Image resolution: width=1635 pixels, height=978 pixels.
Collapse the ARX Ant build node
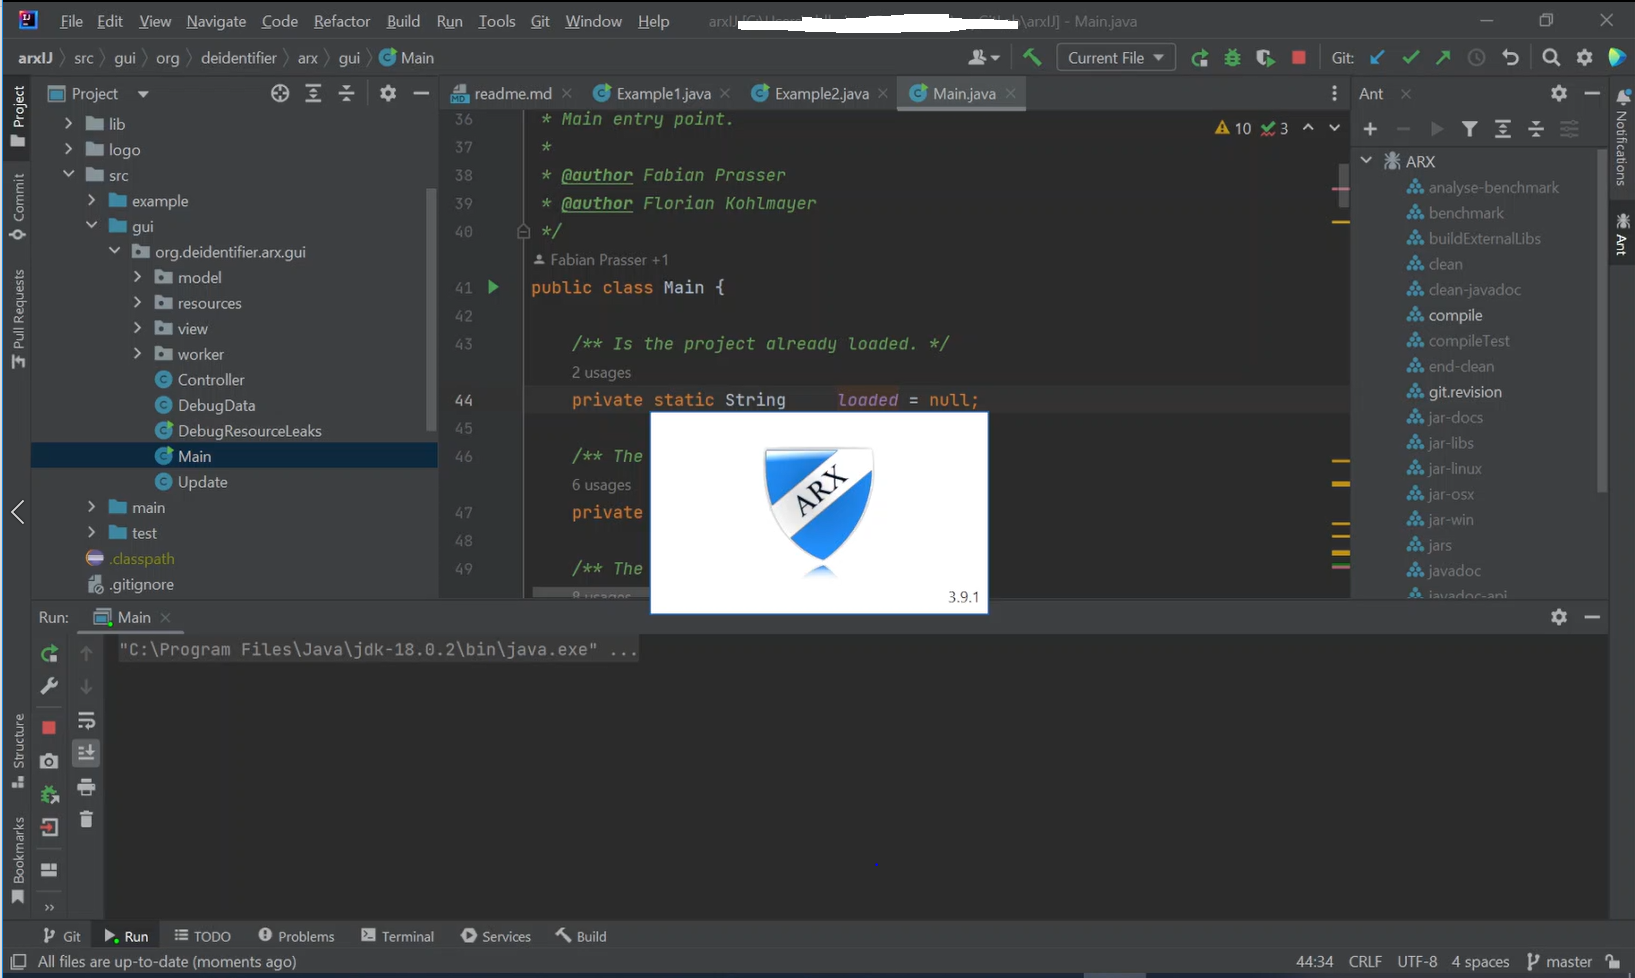pos(1367,160)
